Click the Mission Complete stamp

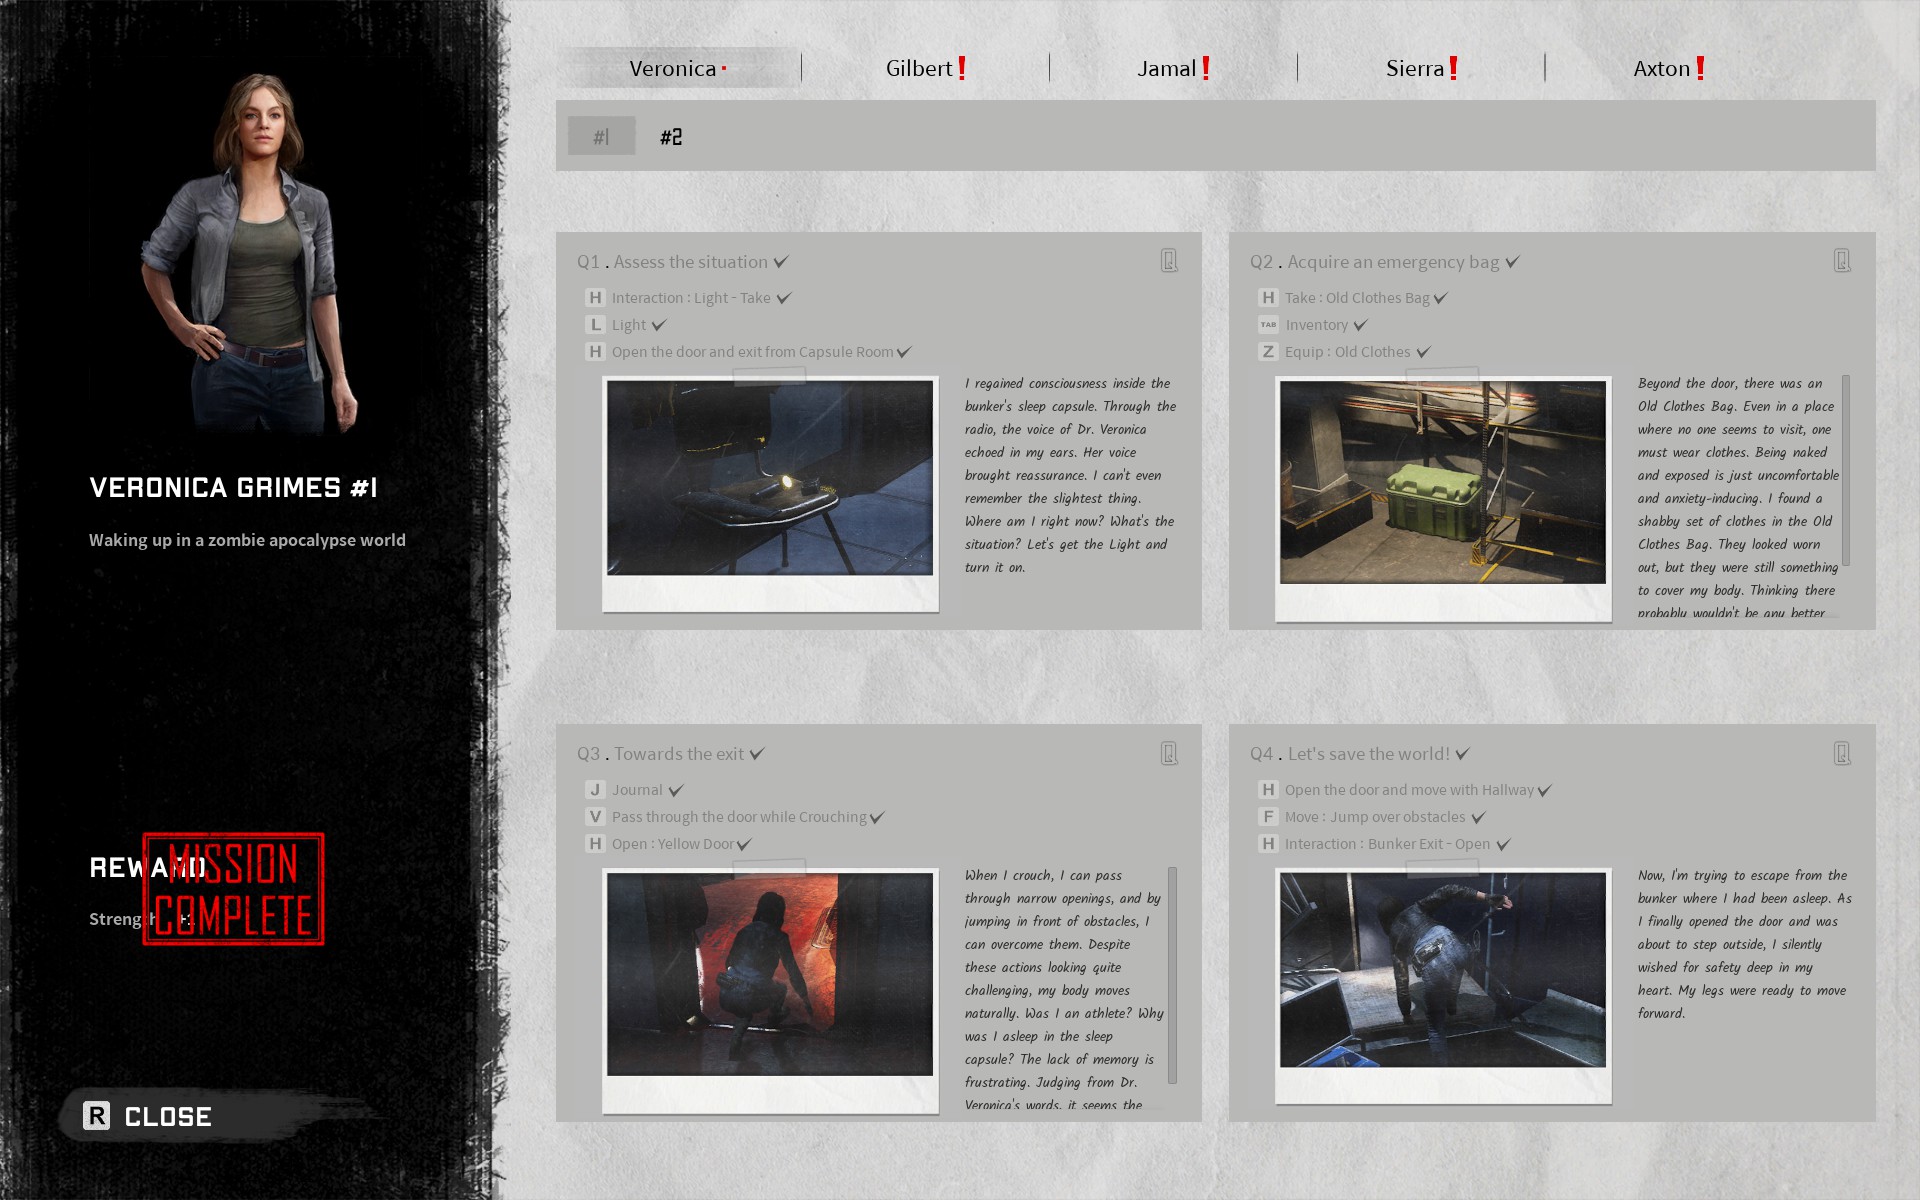[233, 889]
